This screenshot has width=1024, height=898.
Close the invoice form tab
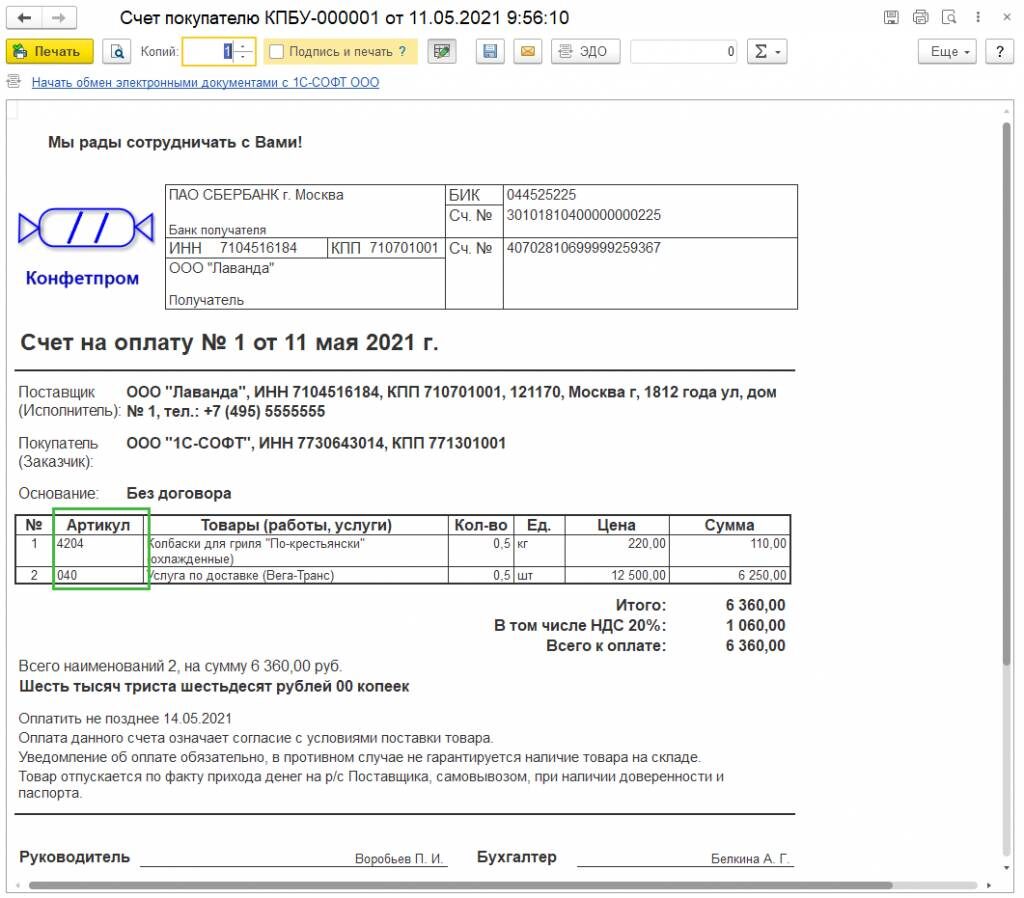coord(1006,18)
